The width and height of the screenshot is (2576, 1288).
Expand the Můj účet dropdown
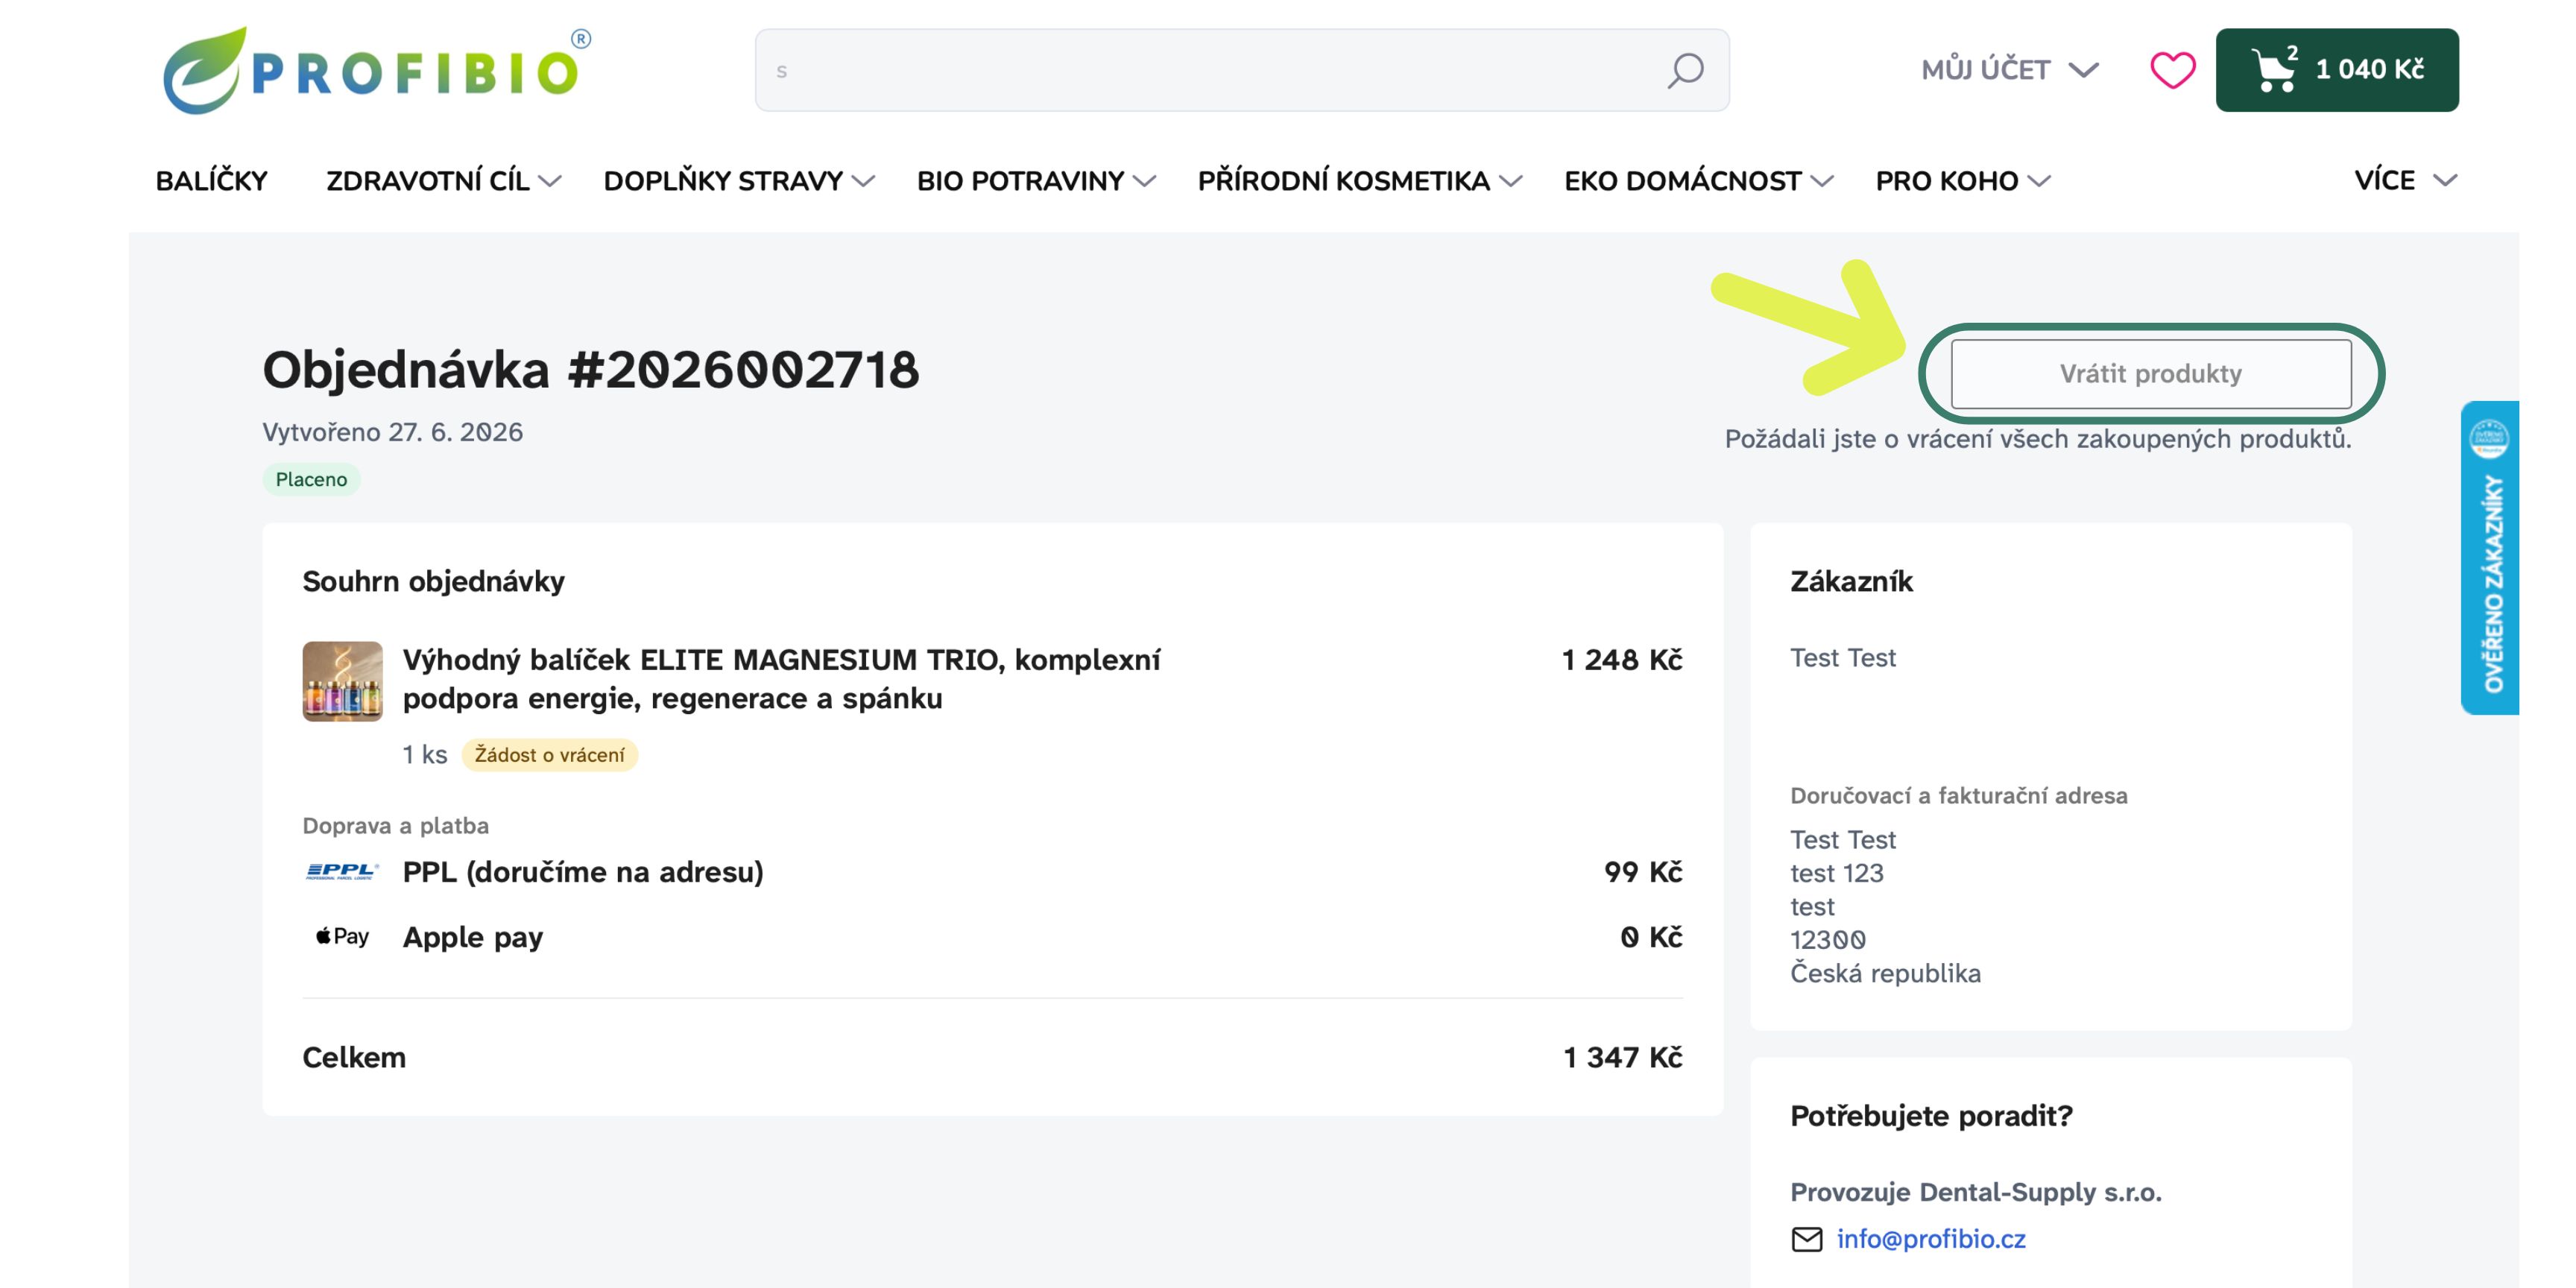click(2010, 70)
